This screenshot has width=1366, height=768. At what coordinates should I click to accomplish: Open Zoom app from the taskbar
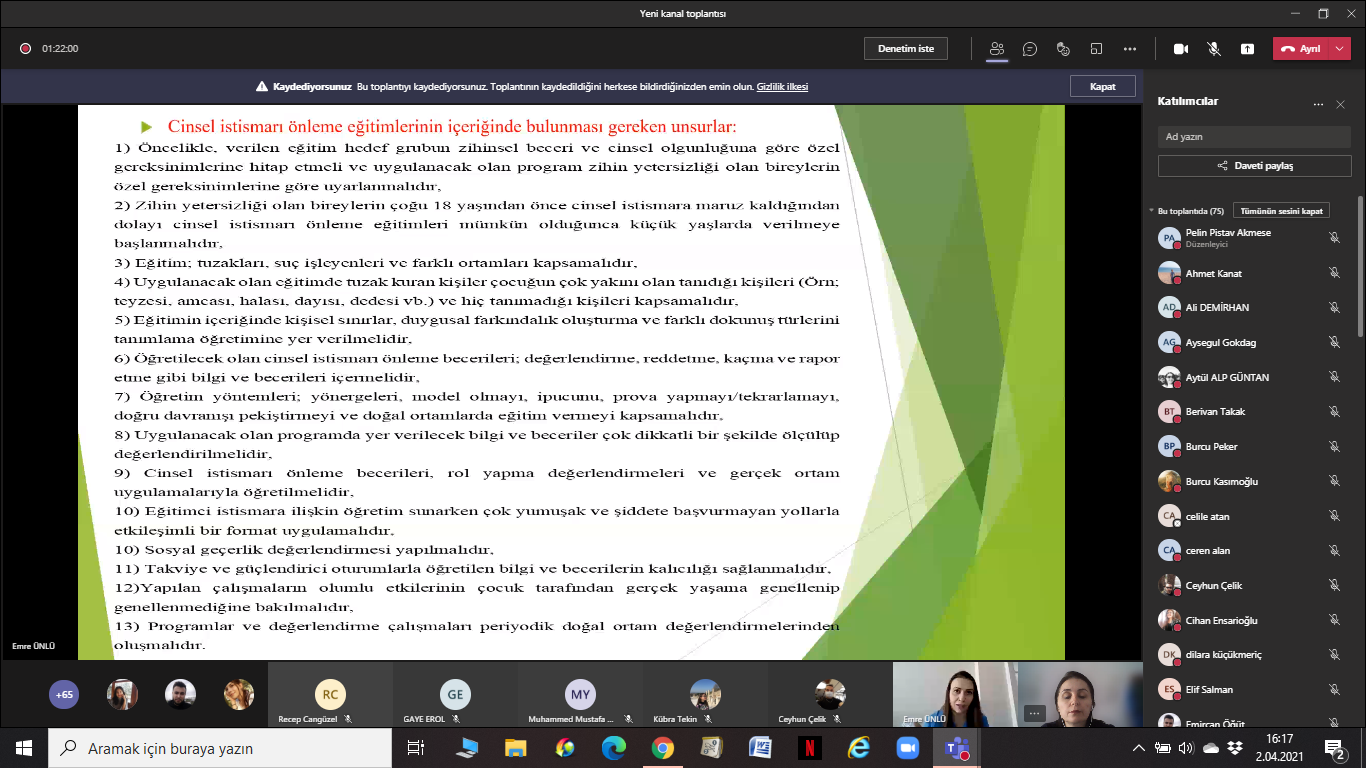click(907, 748)
